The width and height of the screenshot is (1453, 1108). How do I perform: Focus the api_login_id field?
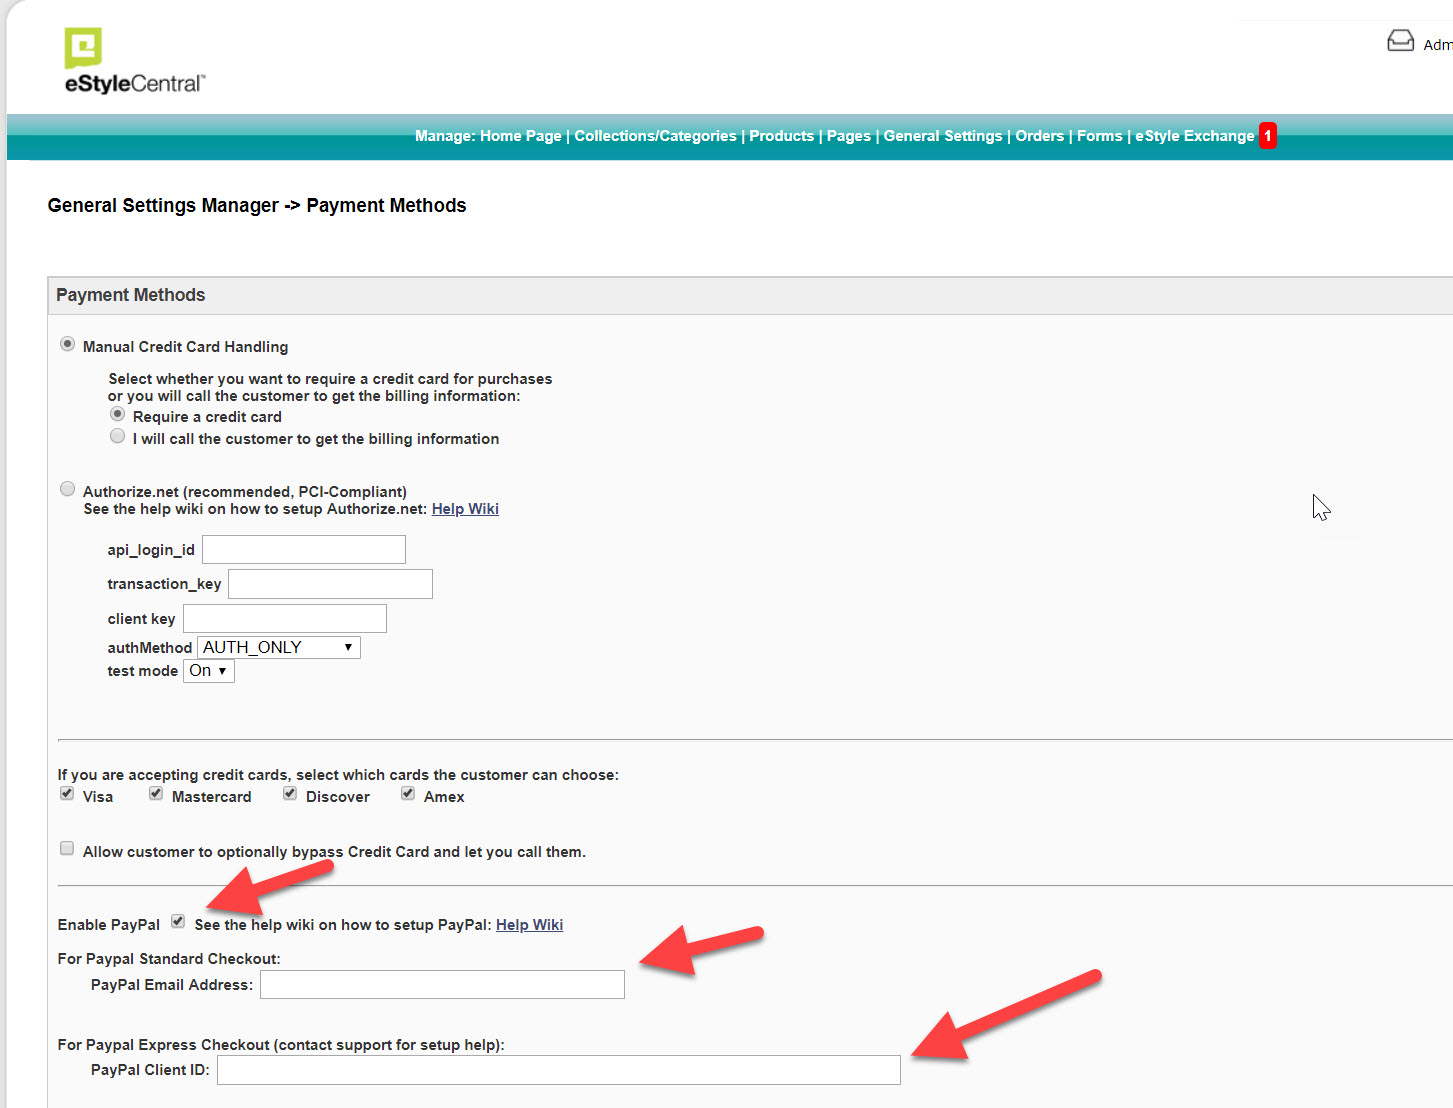(x=304, y=550)
